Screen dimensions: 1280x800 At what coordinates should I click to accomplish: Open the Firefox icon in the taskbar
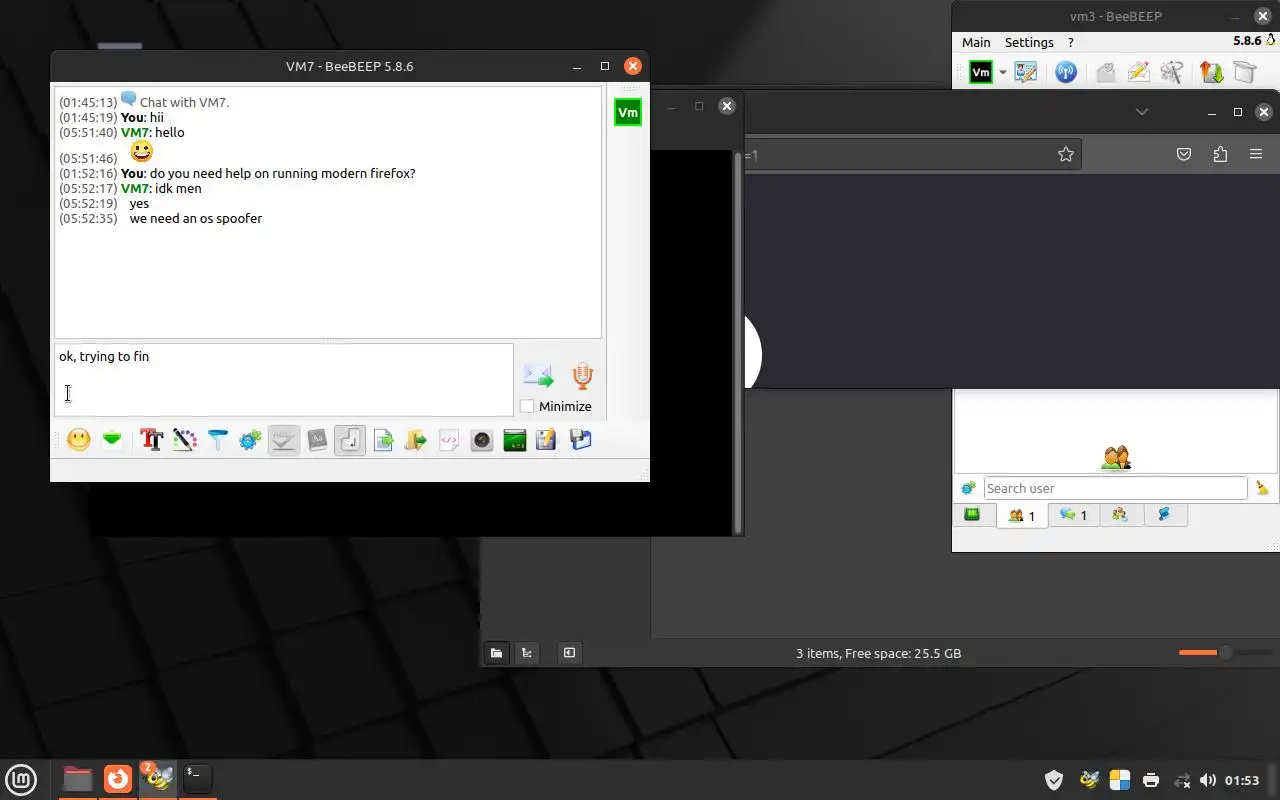point(118,778)
